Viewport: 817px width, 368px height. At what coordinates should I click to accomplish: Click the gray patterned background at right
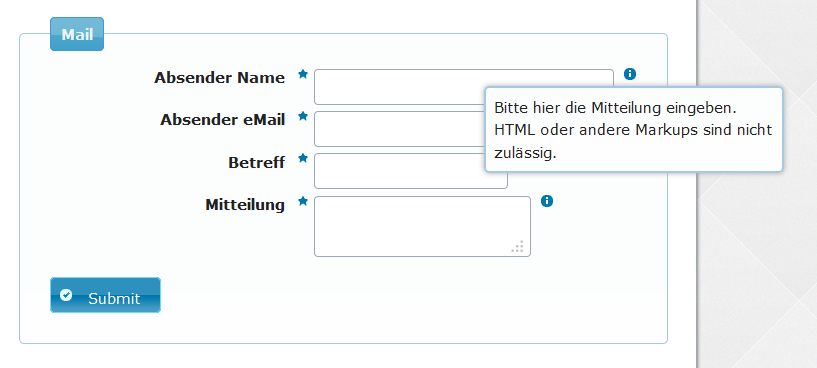(x=757, y=261)
